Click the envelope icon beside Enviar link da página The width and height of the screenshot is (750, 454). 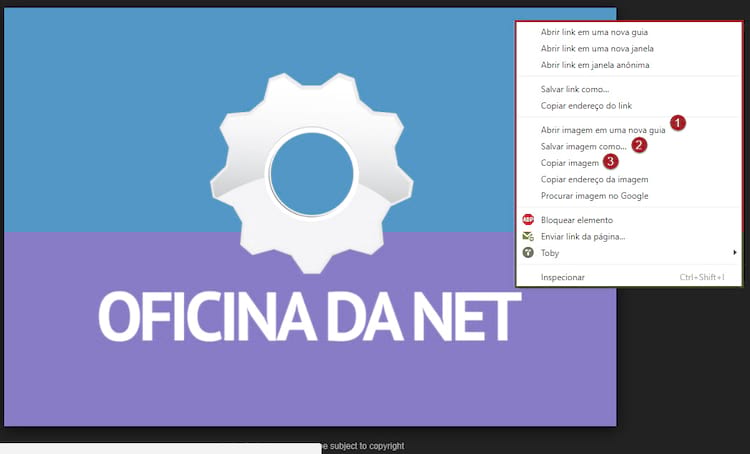[528, 236]
